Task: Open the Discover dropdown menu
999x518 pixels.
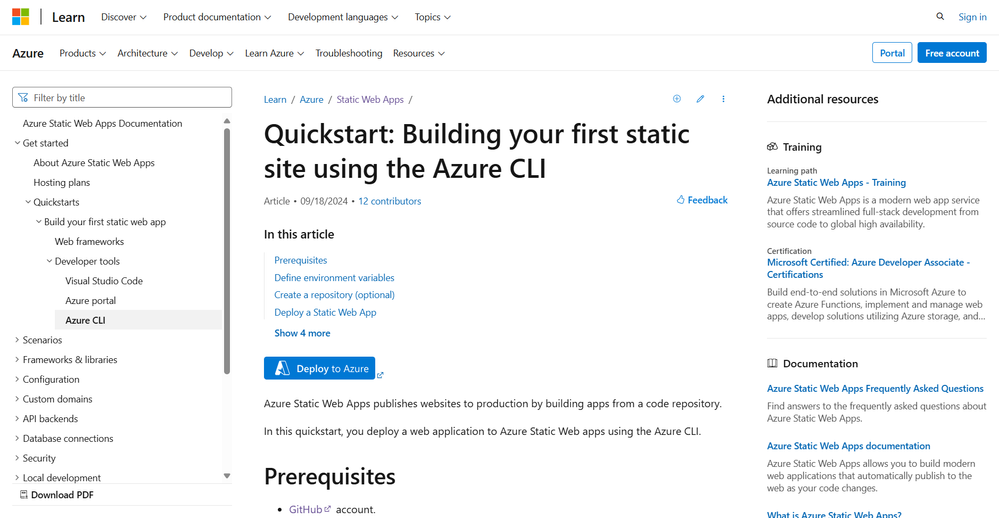Action: coord(124,17)
